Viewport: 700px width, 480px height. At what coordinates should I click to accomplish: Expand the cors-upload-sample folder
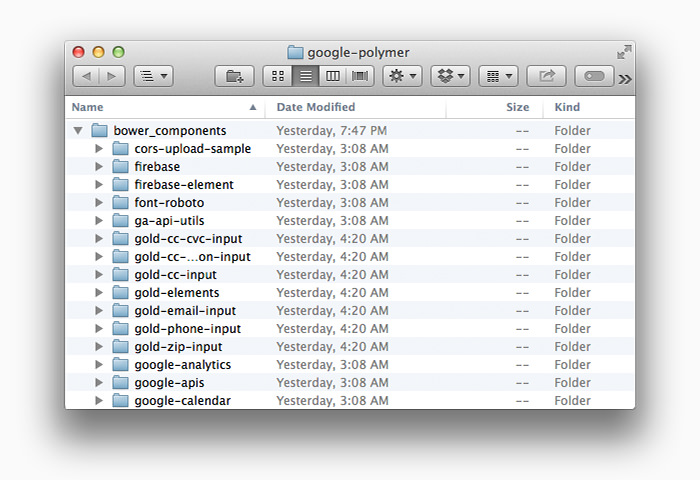point(99,149)
